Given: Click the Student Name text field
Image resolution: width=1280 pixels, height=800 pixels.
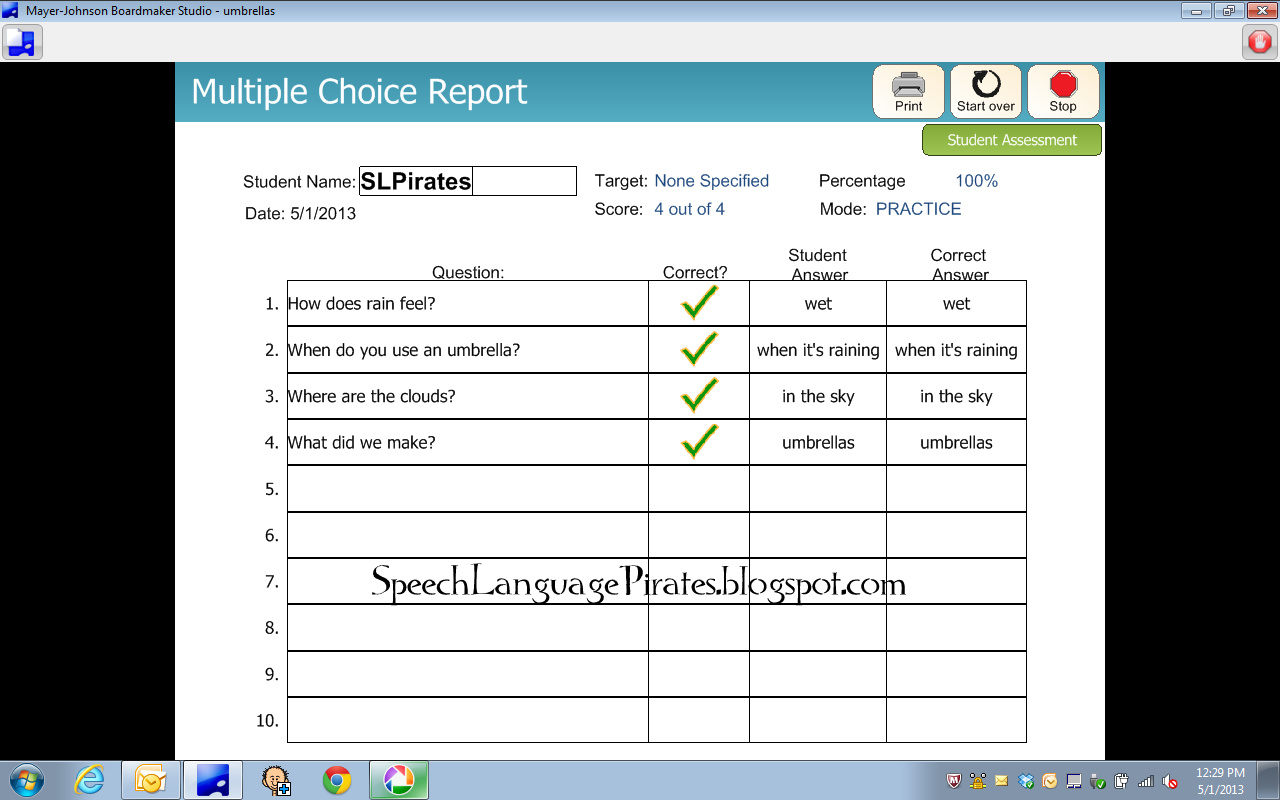Looking at the screenshot, I should [467, 181].
